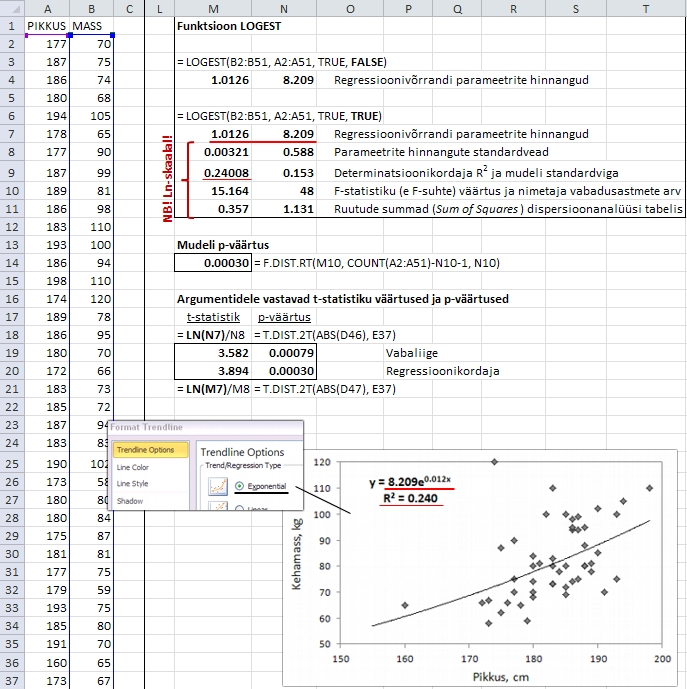Select the Exponential radio button
The width and height of the screenshot is (687, 689).
(239, 486)
